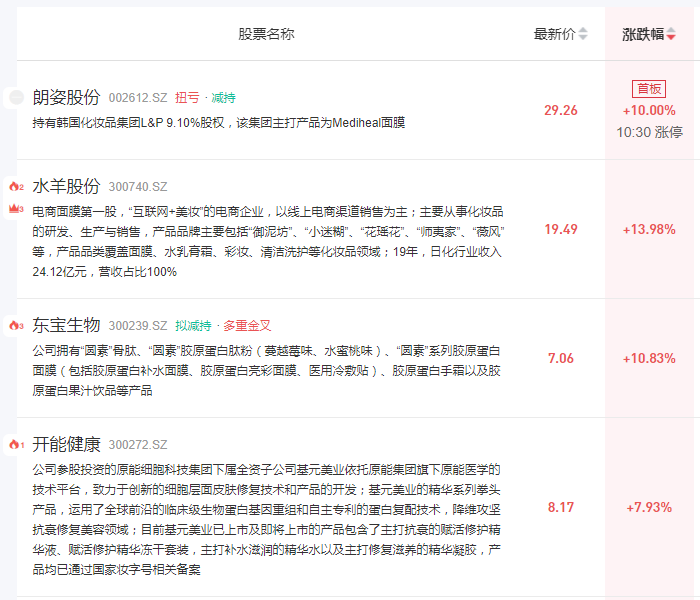Click the red 多重金叉 tag
Viewport: 700px width, 600px height.
(x=247, y=326)
